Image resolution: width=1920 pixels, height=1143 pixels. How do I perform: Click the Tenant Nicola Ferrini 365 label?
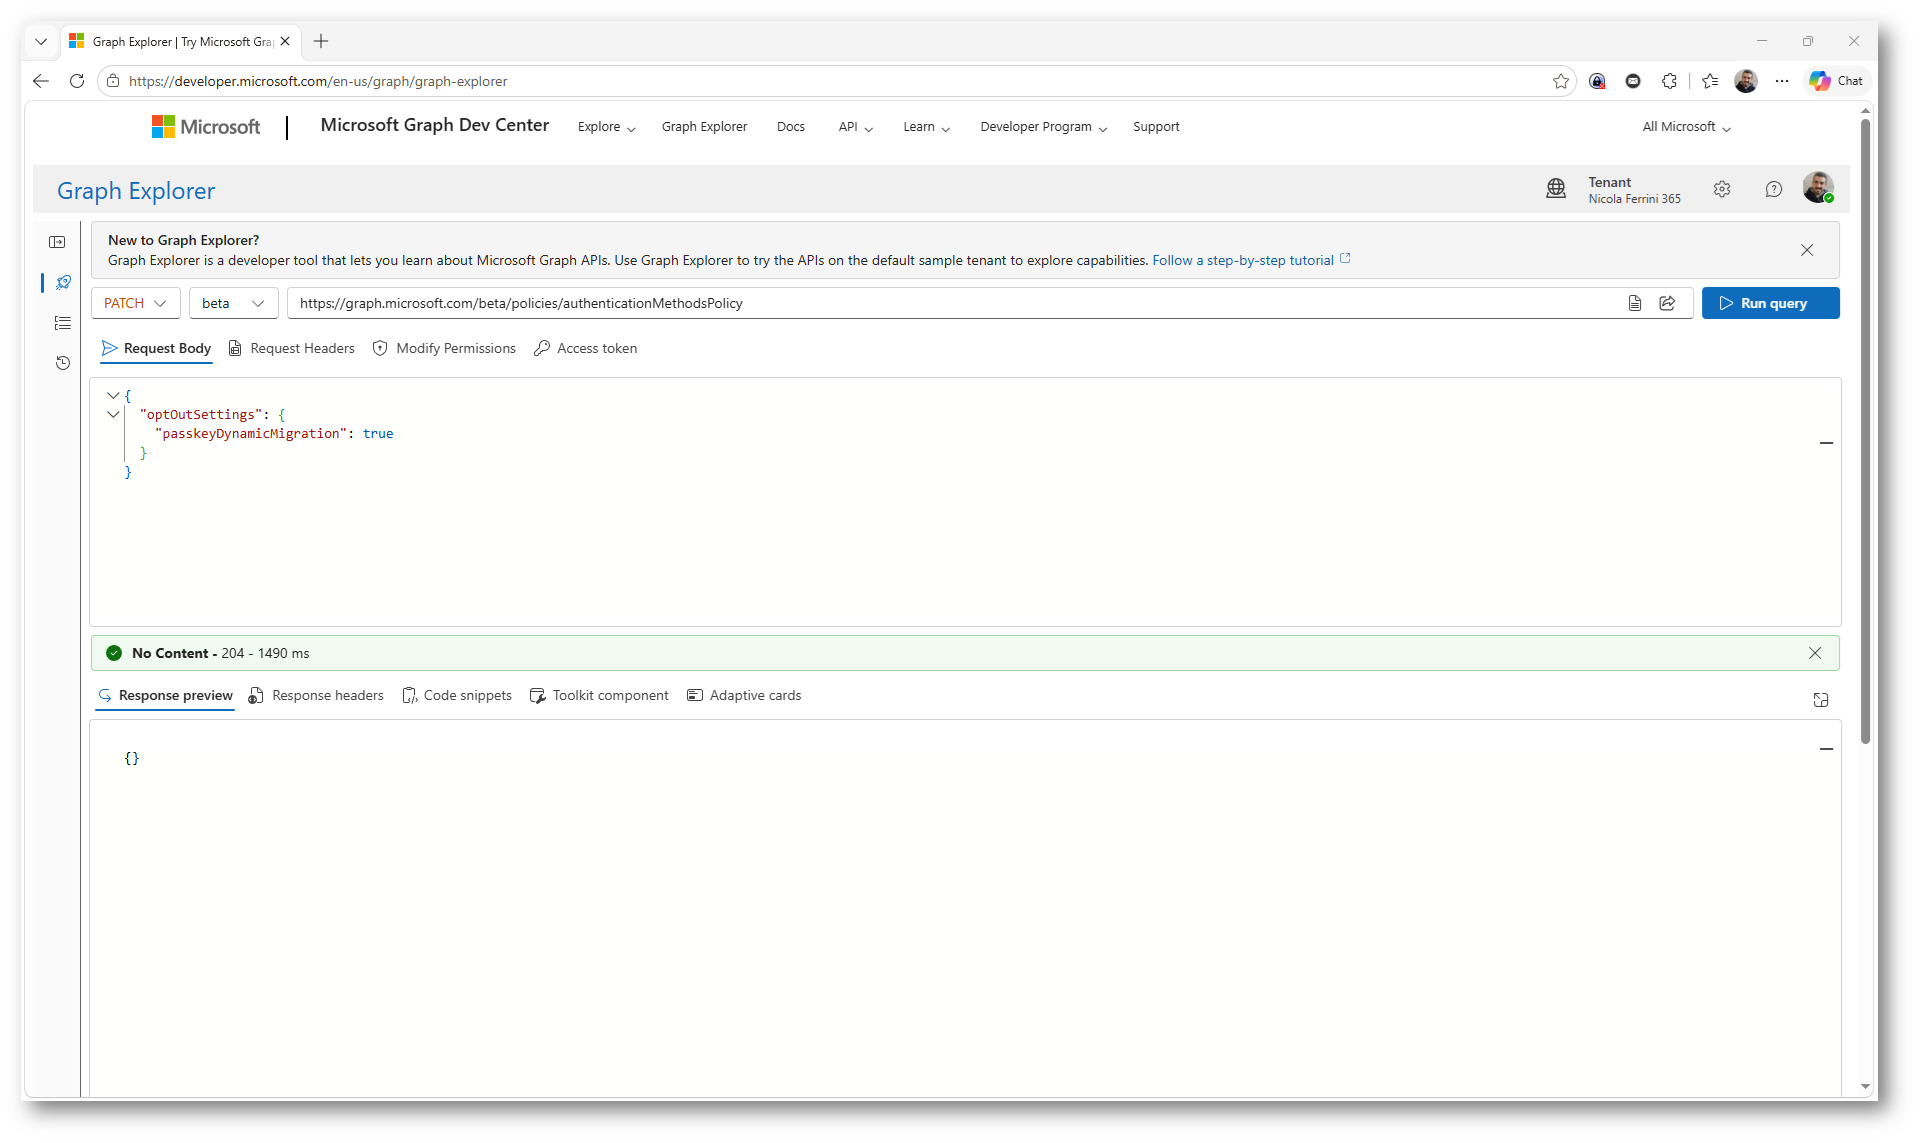point(1634,190)
